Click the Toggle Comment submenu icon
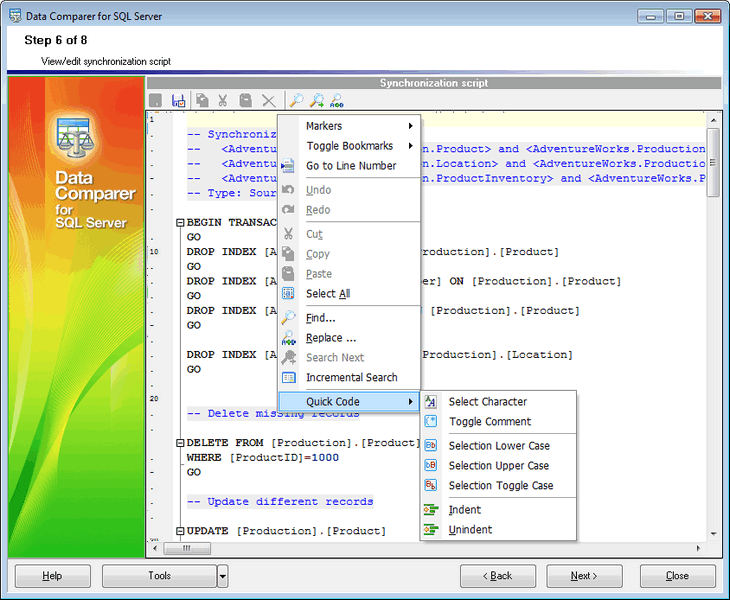The image size is (730, 600). (431, 421)
